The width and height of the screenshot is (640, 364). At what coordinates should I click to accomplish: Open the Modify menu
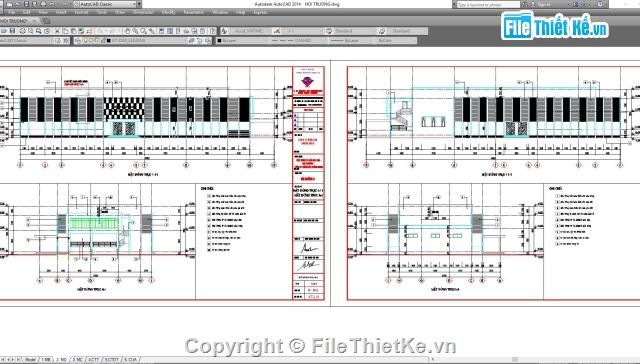[x=168, y=12]
